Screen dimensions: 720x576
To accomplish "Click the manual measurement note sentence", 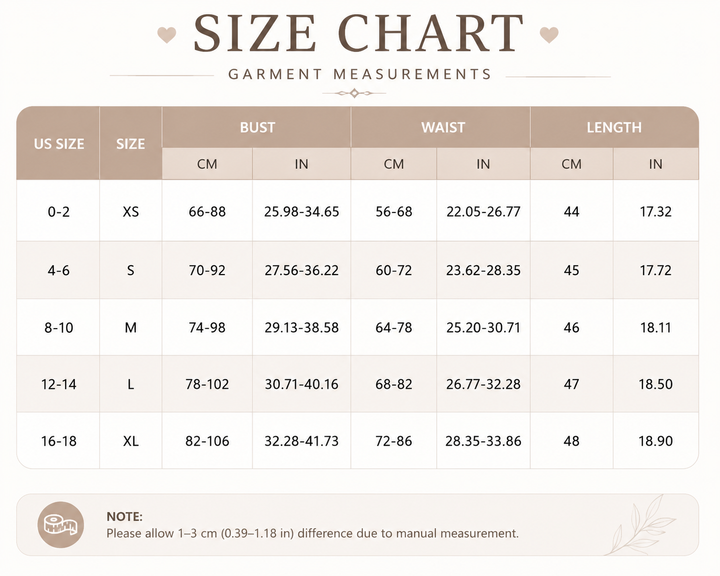I will click(x=312, y=534).
